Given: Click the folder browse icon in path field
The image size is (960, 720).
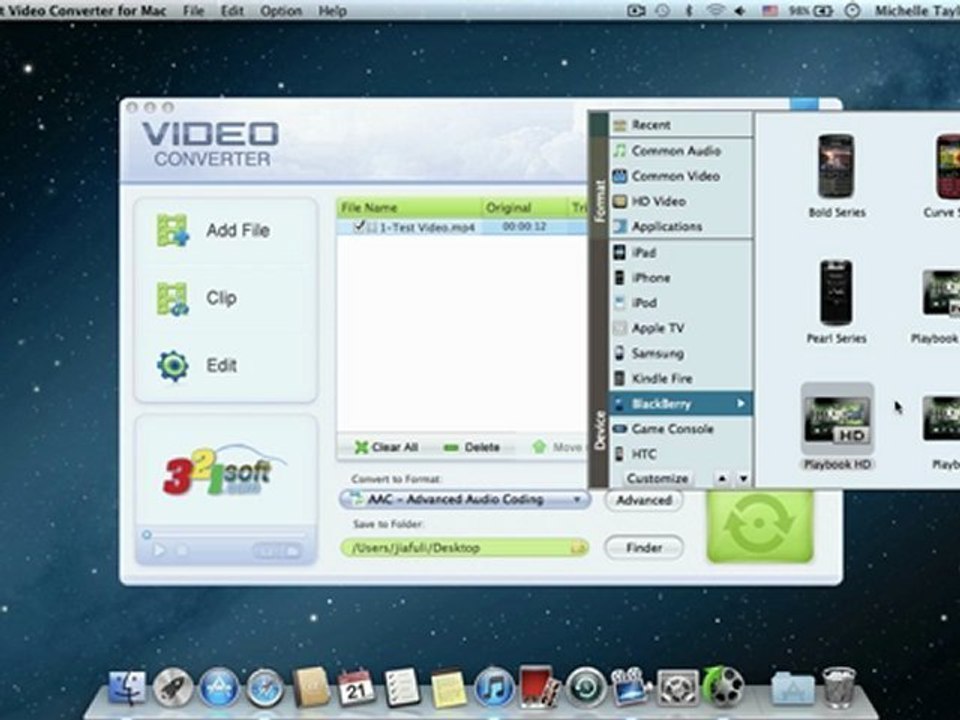Looking at the screenshot, I should click(x=578, y=548).
